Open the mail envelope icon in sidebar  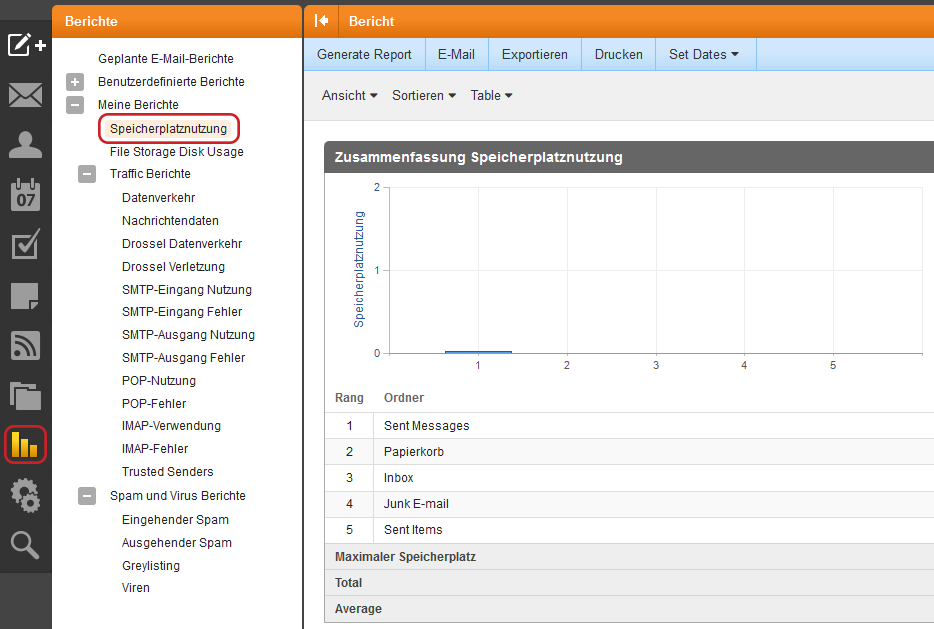click(25, 96)
